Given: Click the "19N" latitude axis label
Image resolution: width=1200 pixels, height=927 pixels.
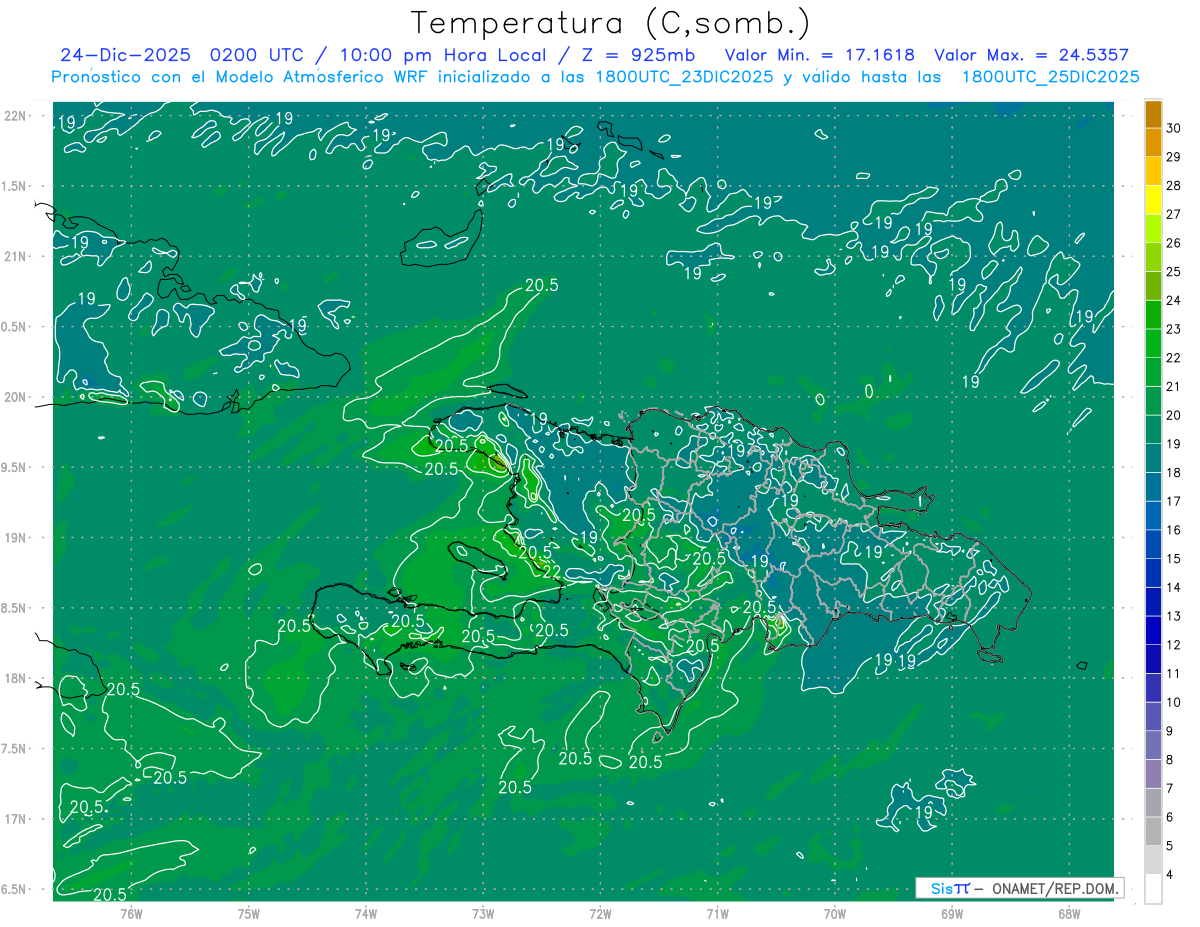Looking at the screenshot, I should [x=15, y=538].
